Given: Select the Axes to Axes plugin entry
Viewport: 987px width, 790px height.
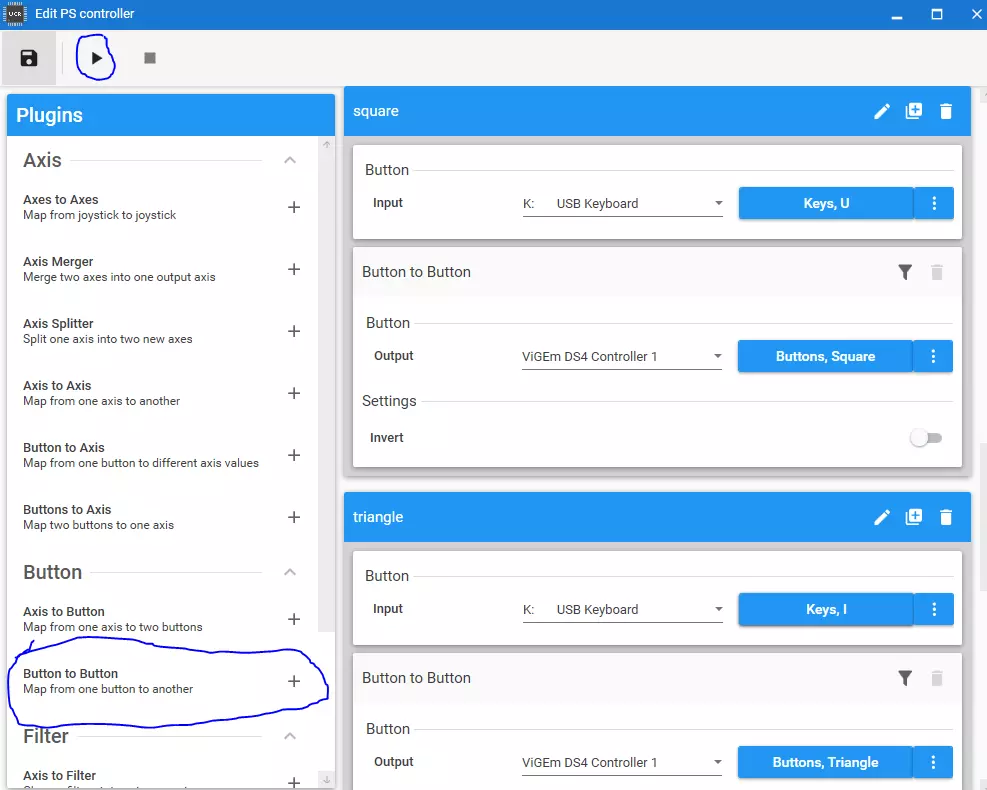Looking at the screenshot, I should pyautogui.click(x=162, y=207).
